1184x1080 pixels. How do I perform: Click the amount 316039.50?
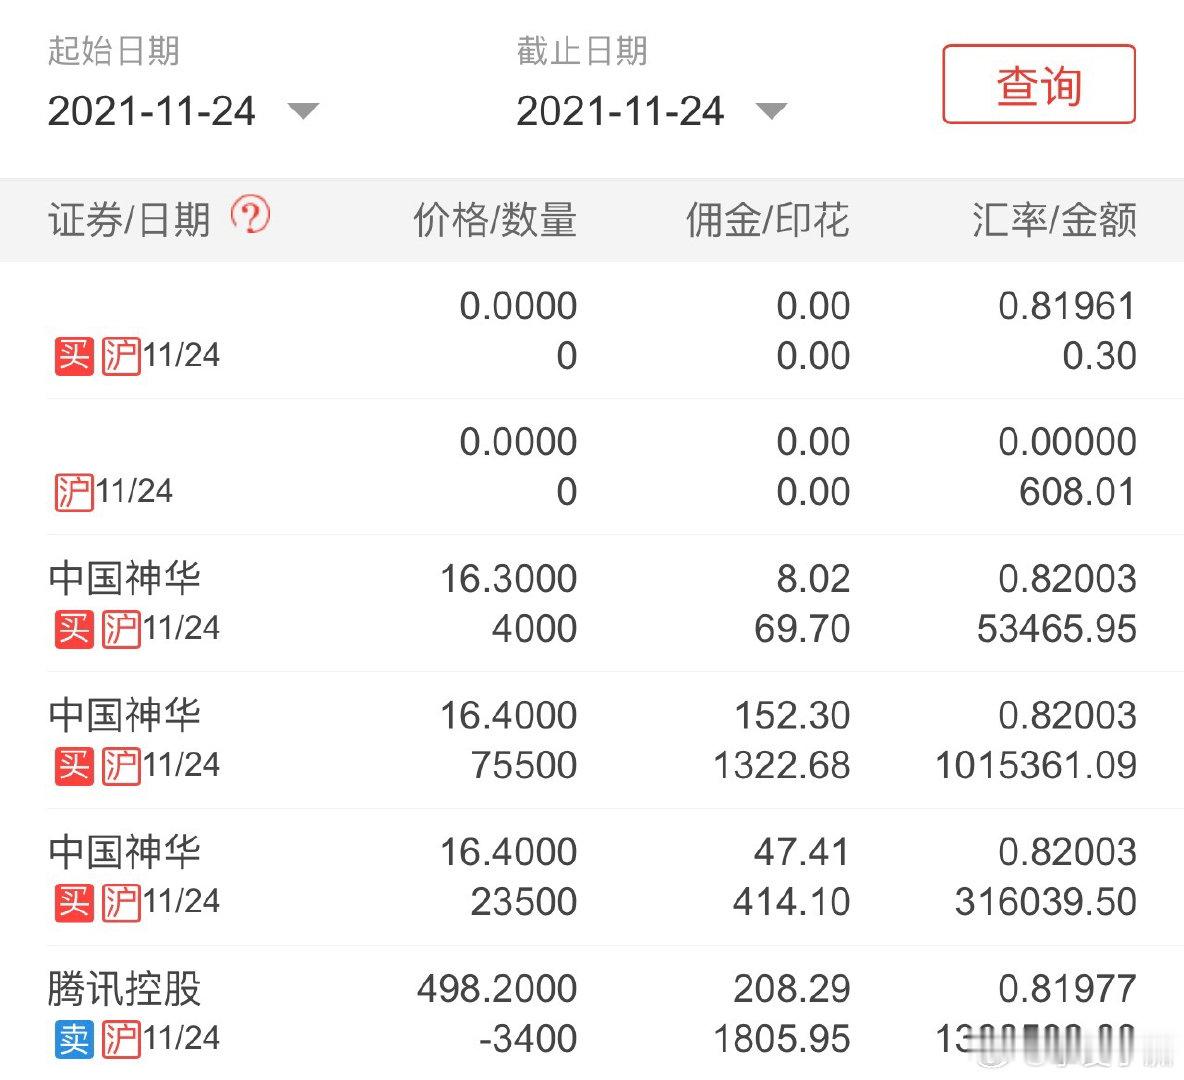[1046, 903]
